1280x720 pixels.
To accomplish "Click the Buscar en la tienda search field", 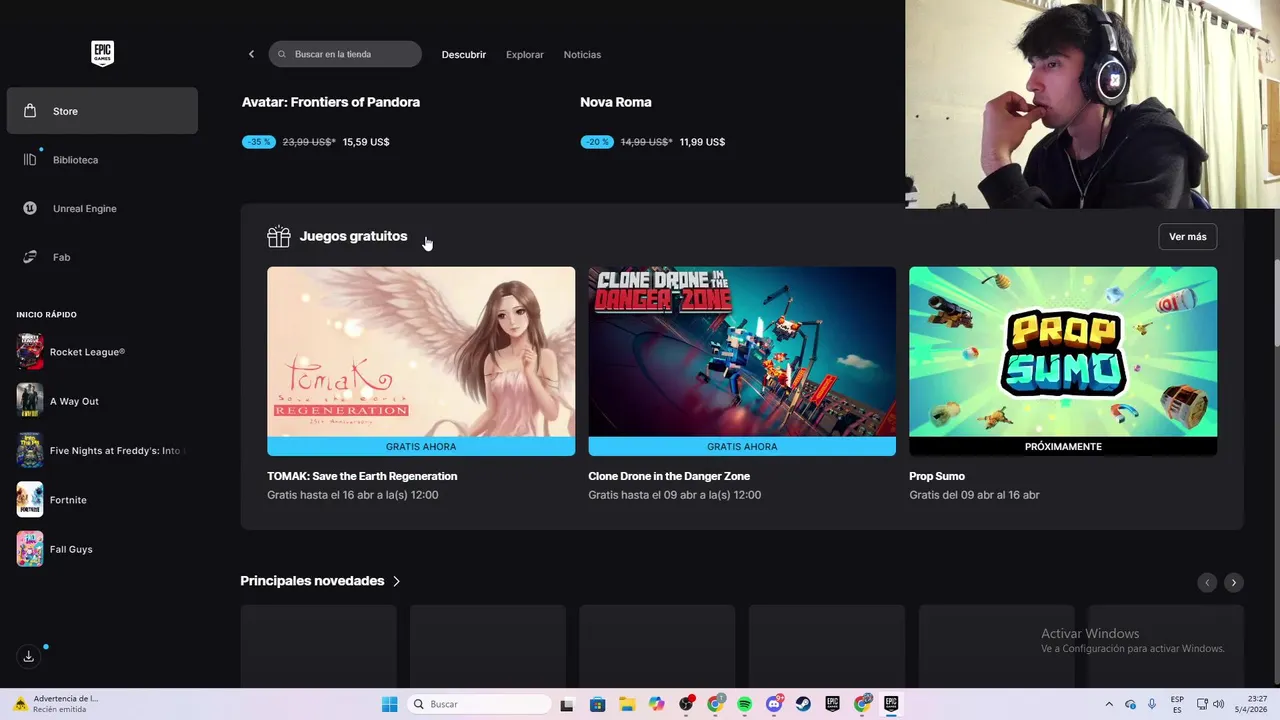I will (345, 54).
